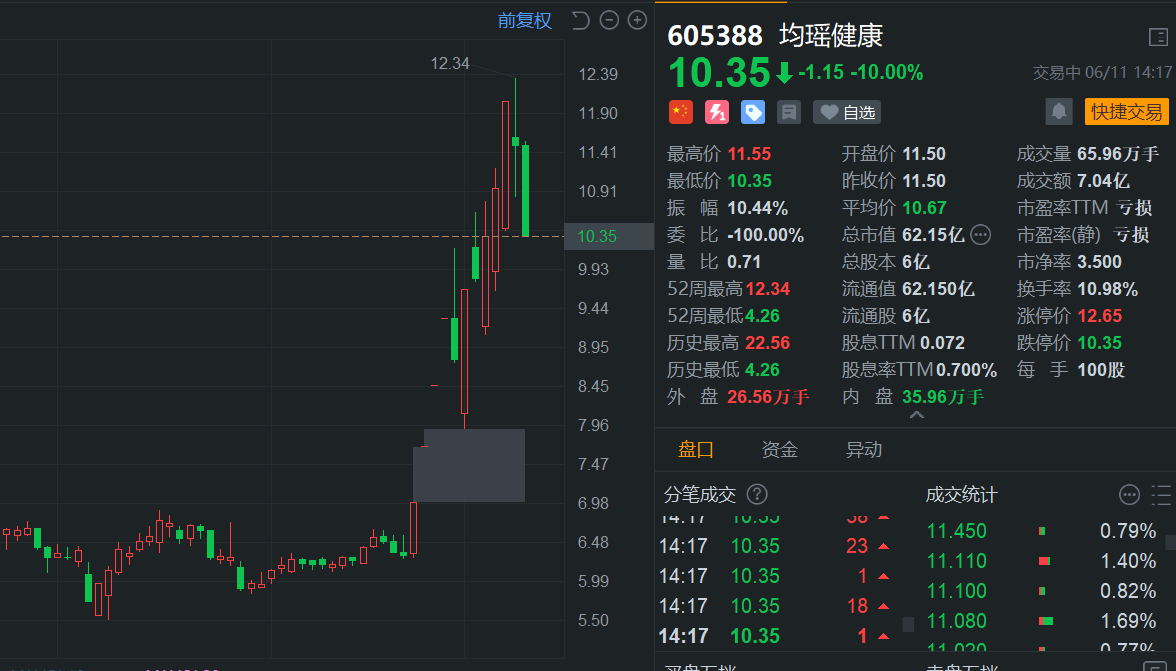Click the 市净率 value 3.500
Viewport: 1176px width, 671px height.
click(1100, 262)
